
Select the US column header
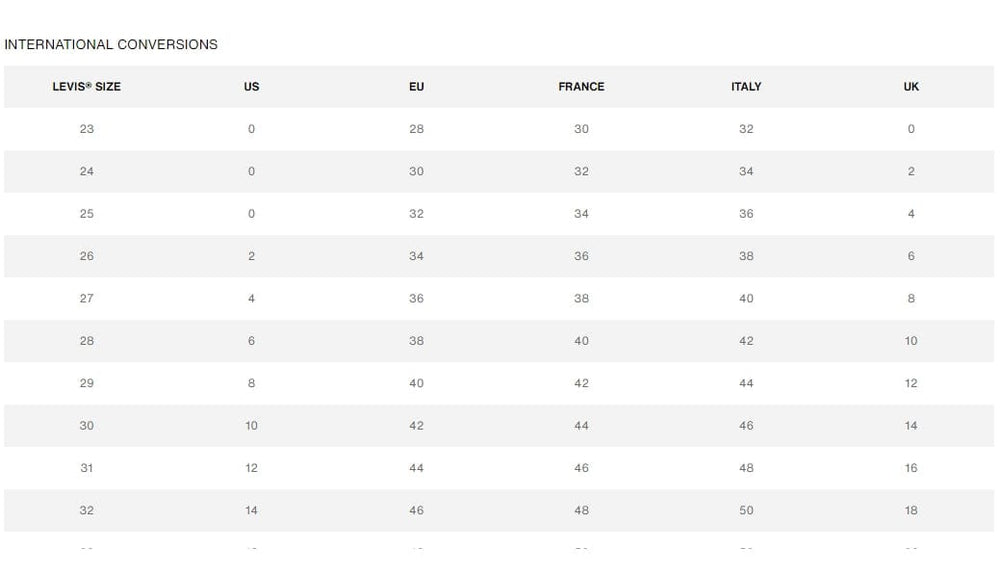tap(251, 87)
